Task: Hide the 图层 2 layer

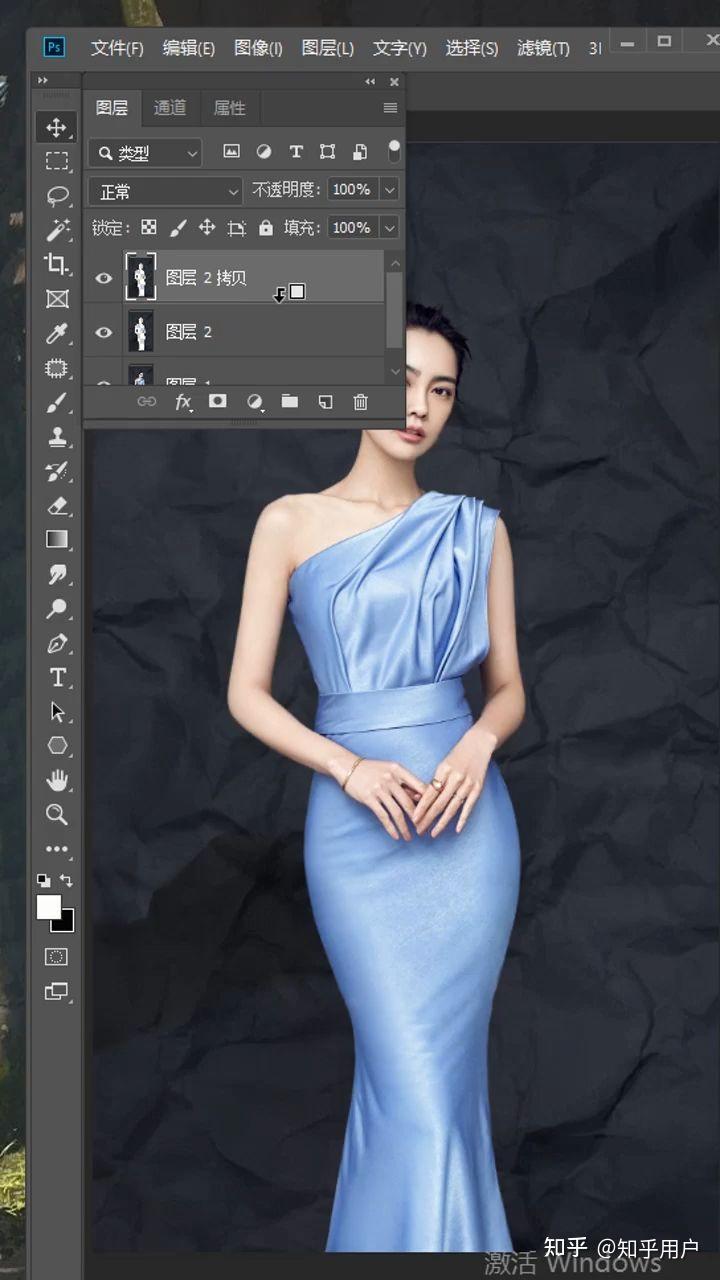Action: coord(104,332)
